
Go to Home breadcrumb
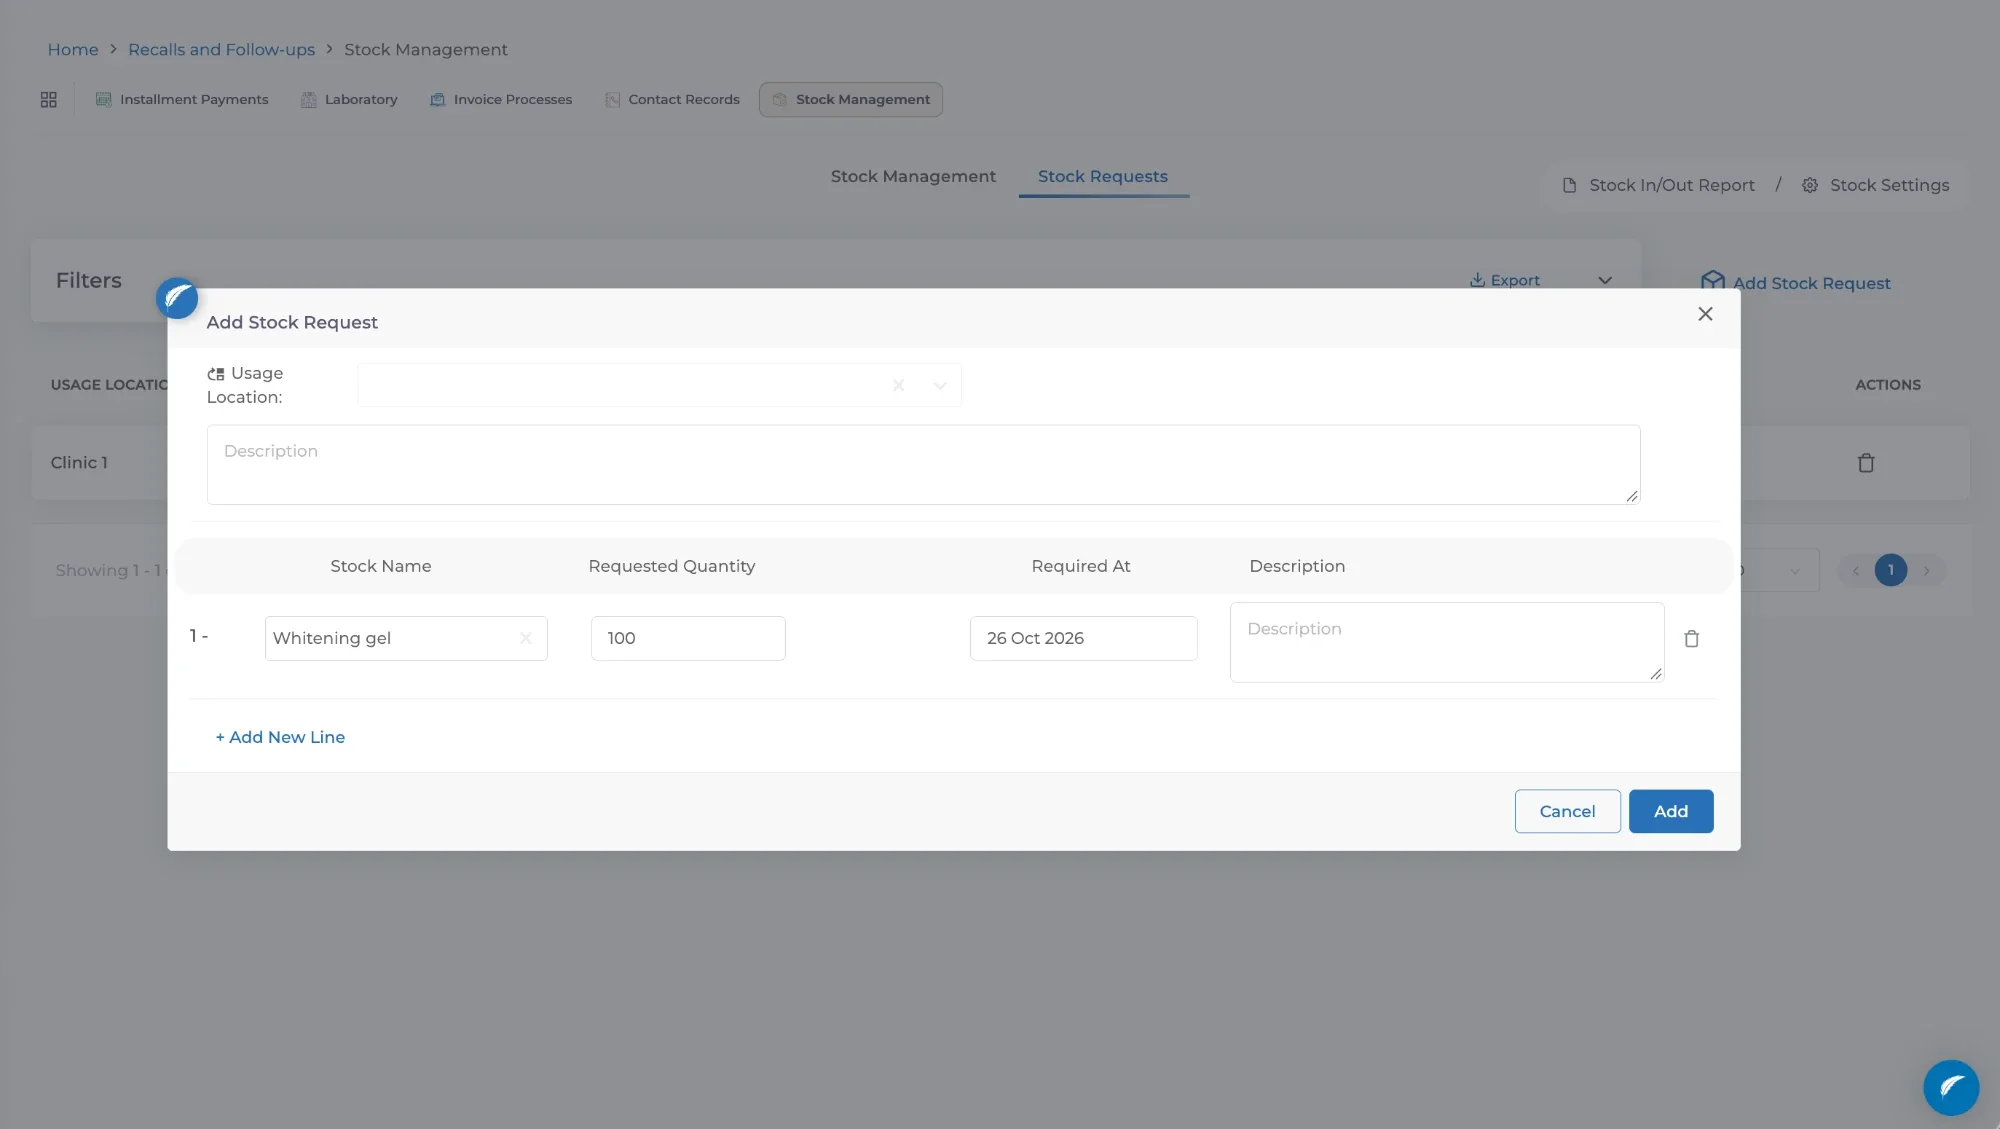pyautogui.click(x=73, y=50)
